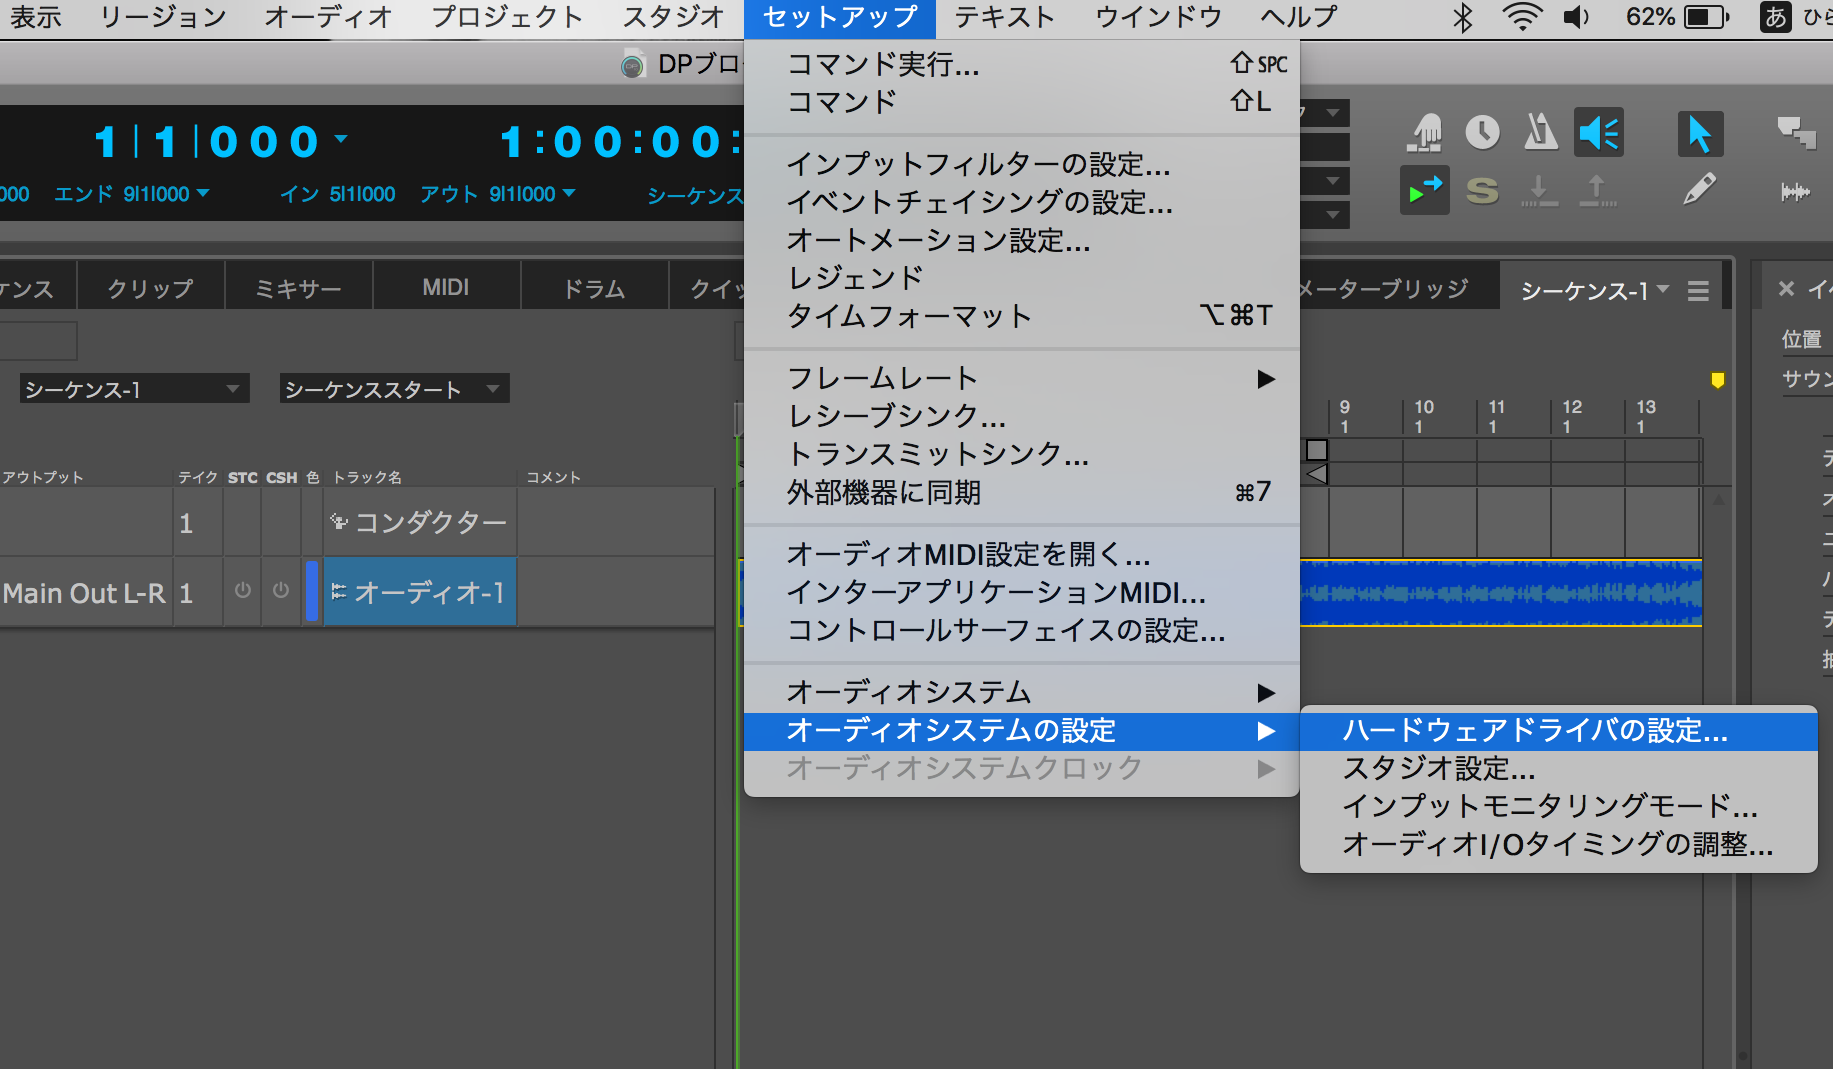Click the macOS Wi-Fi status icon
The width and height of the screenshot is (1833, 1069).
coord(1520,17)
